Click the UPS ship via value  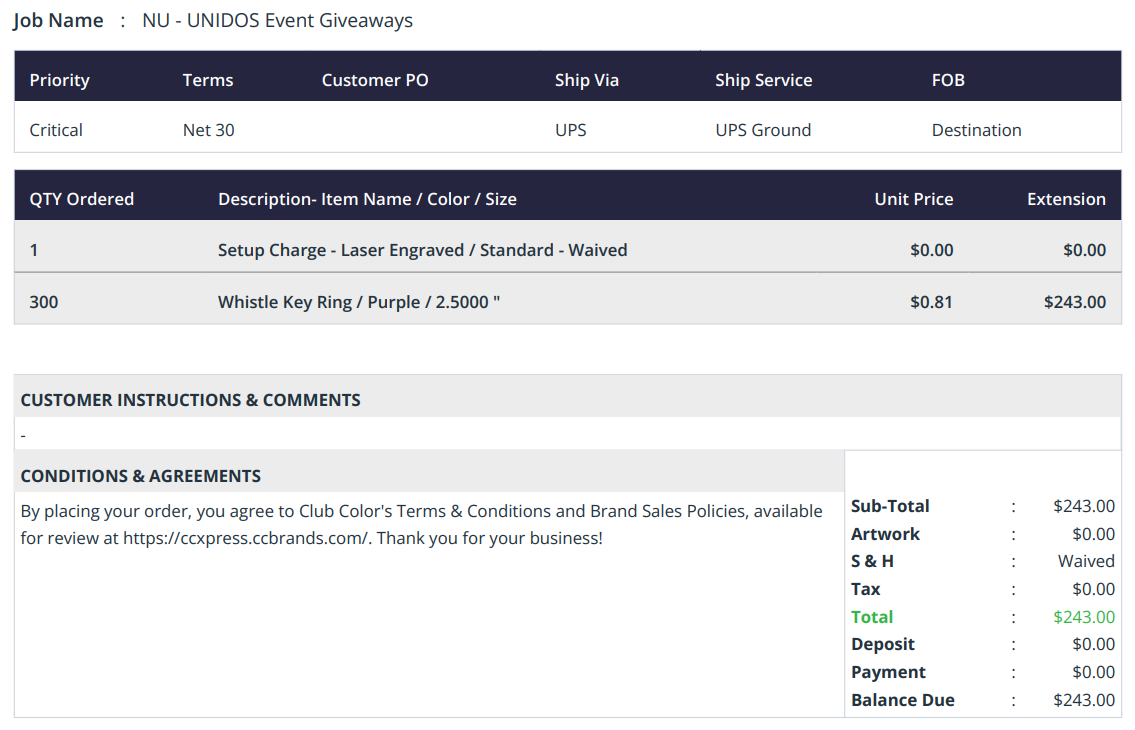pos(570,130)
